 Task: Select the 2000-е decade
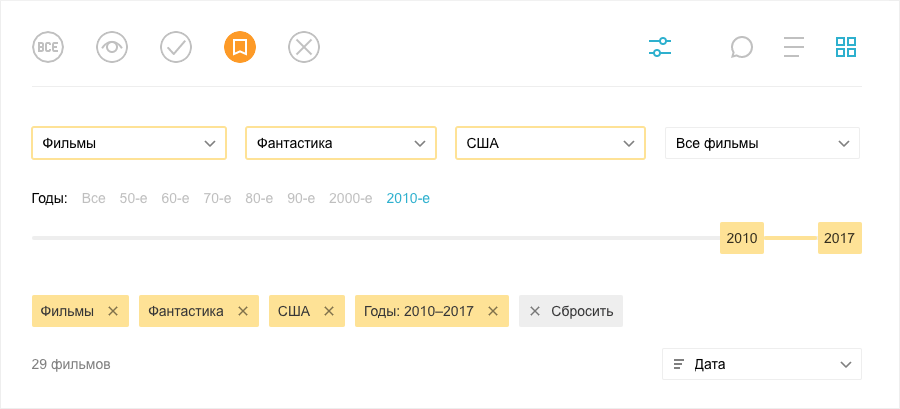pos(351,198)
